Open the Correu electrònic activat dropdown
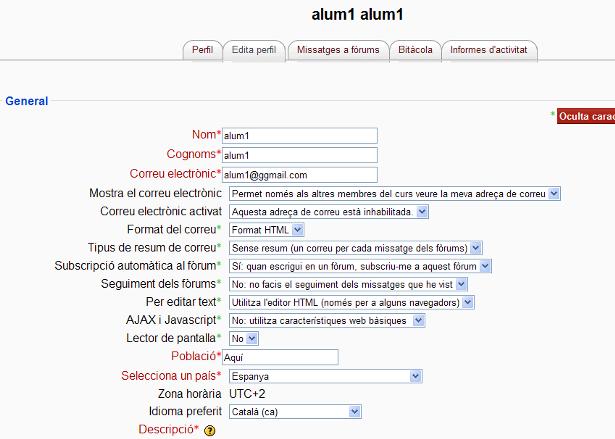The height and width of the screenshot is (439, 615). pos(329,212)
